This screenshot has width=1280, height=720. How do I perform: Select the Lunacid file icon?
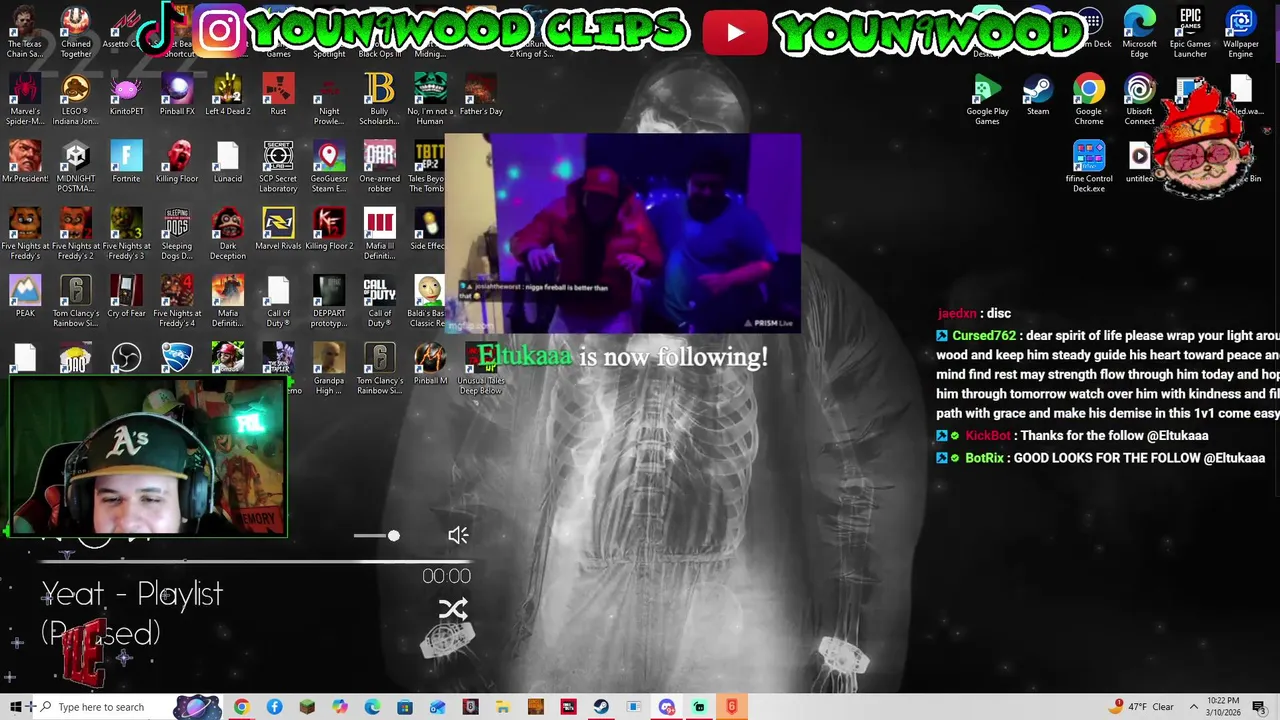(227, 163)
